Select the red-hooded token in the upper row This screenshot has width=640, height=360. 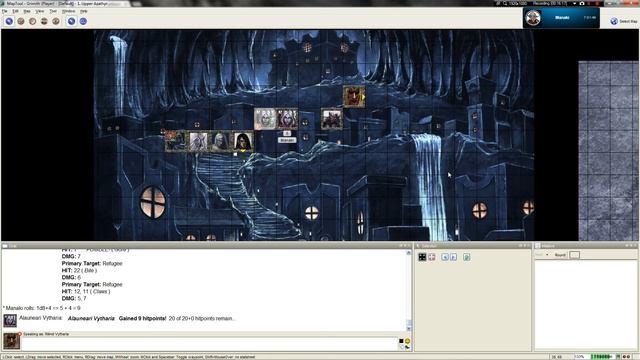pyautogui.click(x=287, y=119)
